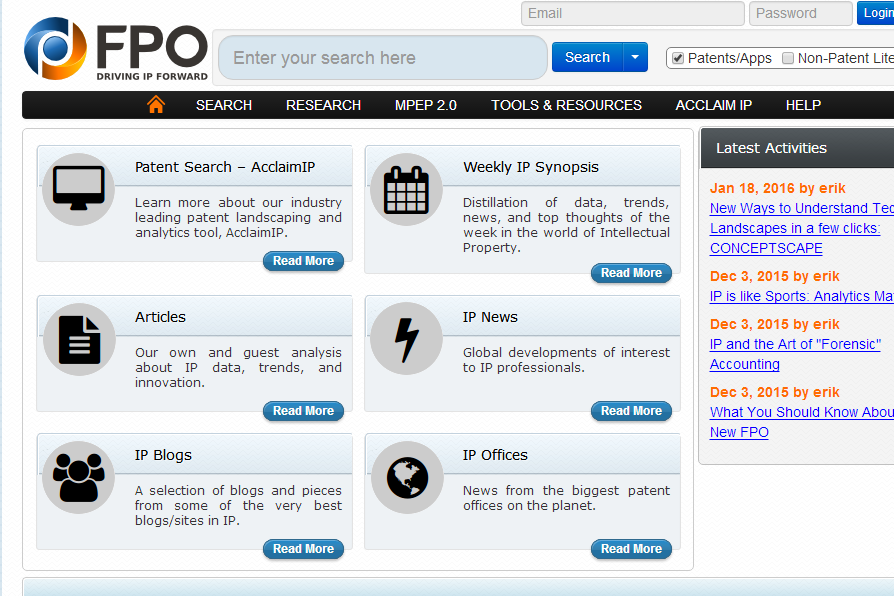Open the CONCEPTSCAPE landscapes article link
This screenshot has width=894, height=596.
click(x=802, y=228)
